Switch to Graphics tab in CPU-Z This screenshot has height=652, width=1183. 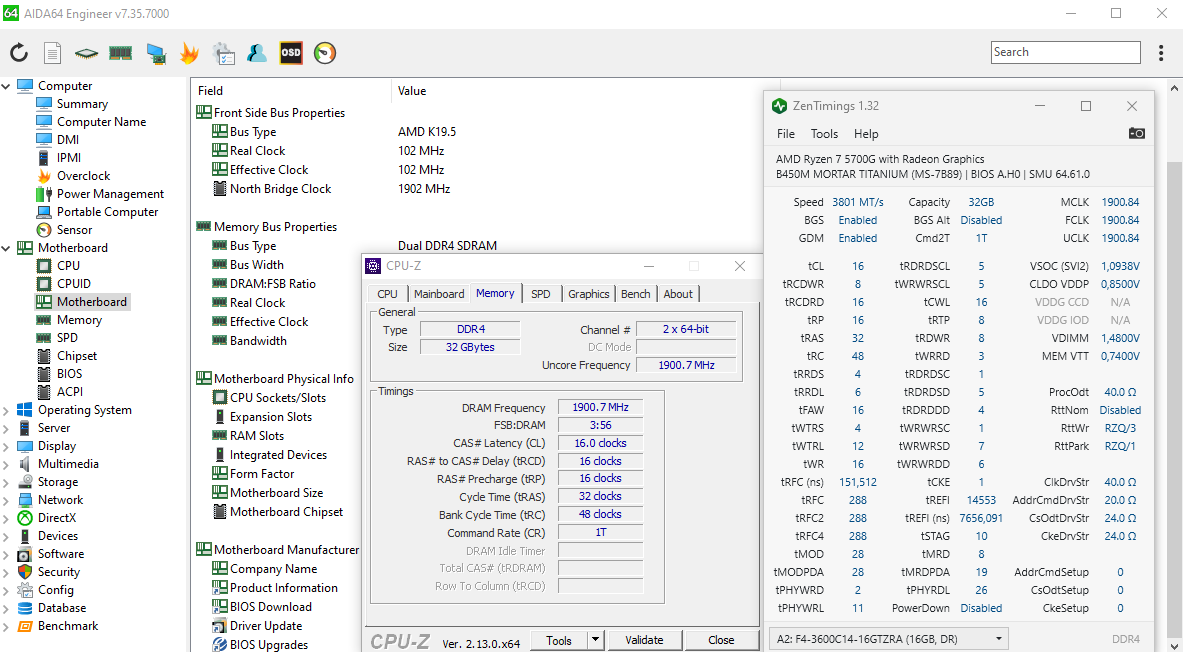click(x=588, y=294)
